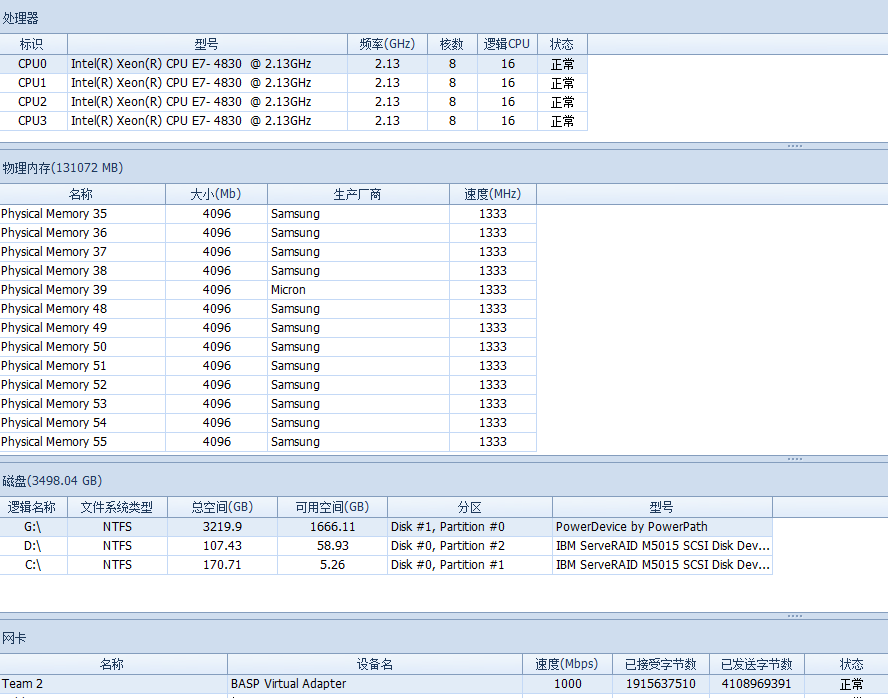The image size is (888, 698).
Task: Sort memory by 生产厂商 column header
Action: [x=357, y=194]
